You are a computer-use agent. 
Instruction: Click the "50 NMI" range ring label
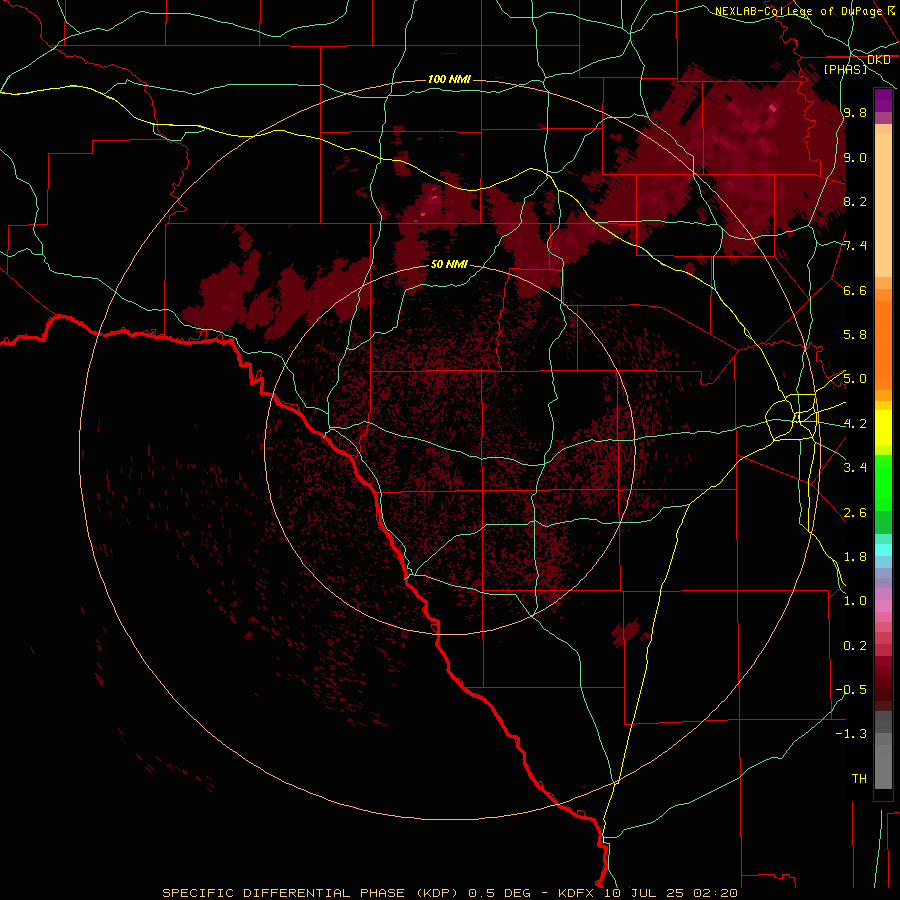(449, 264)
